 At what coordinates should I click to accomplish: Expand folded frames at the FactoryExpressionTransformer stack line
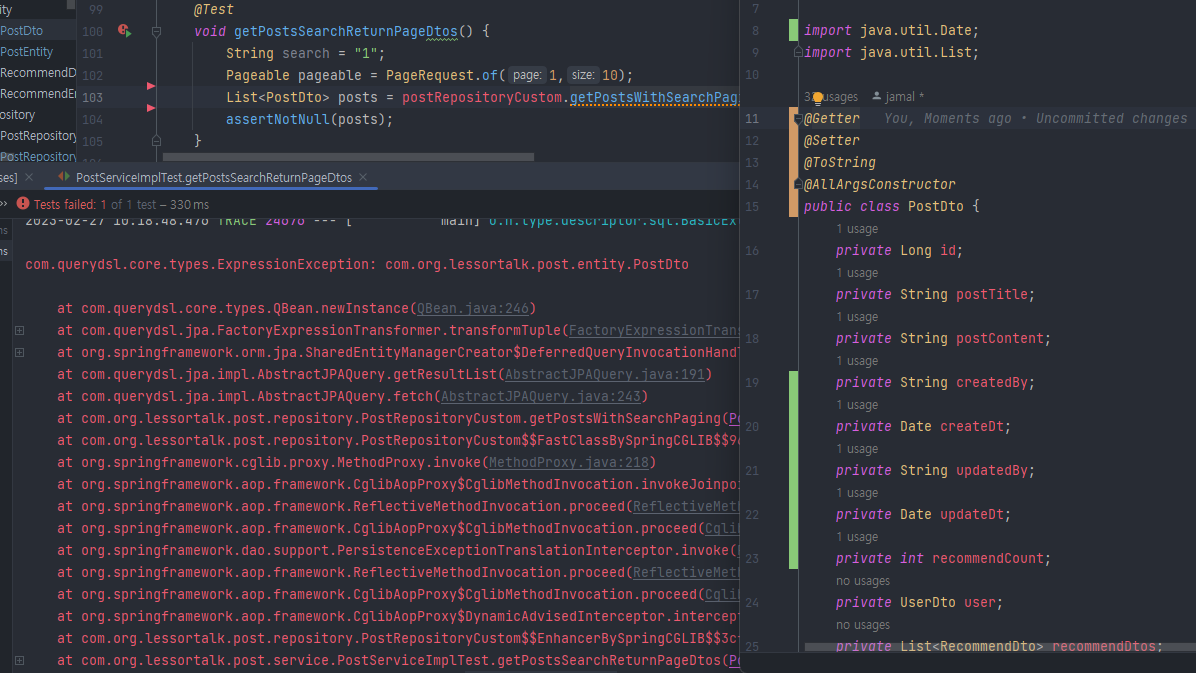[x=20, y=330]
